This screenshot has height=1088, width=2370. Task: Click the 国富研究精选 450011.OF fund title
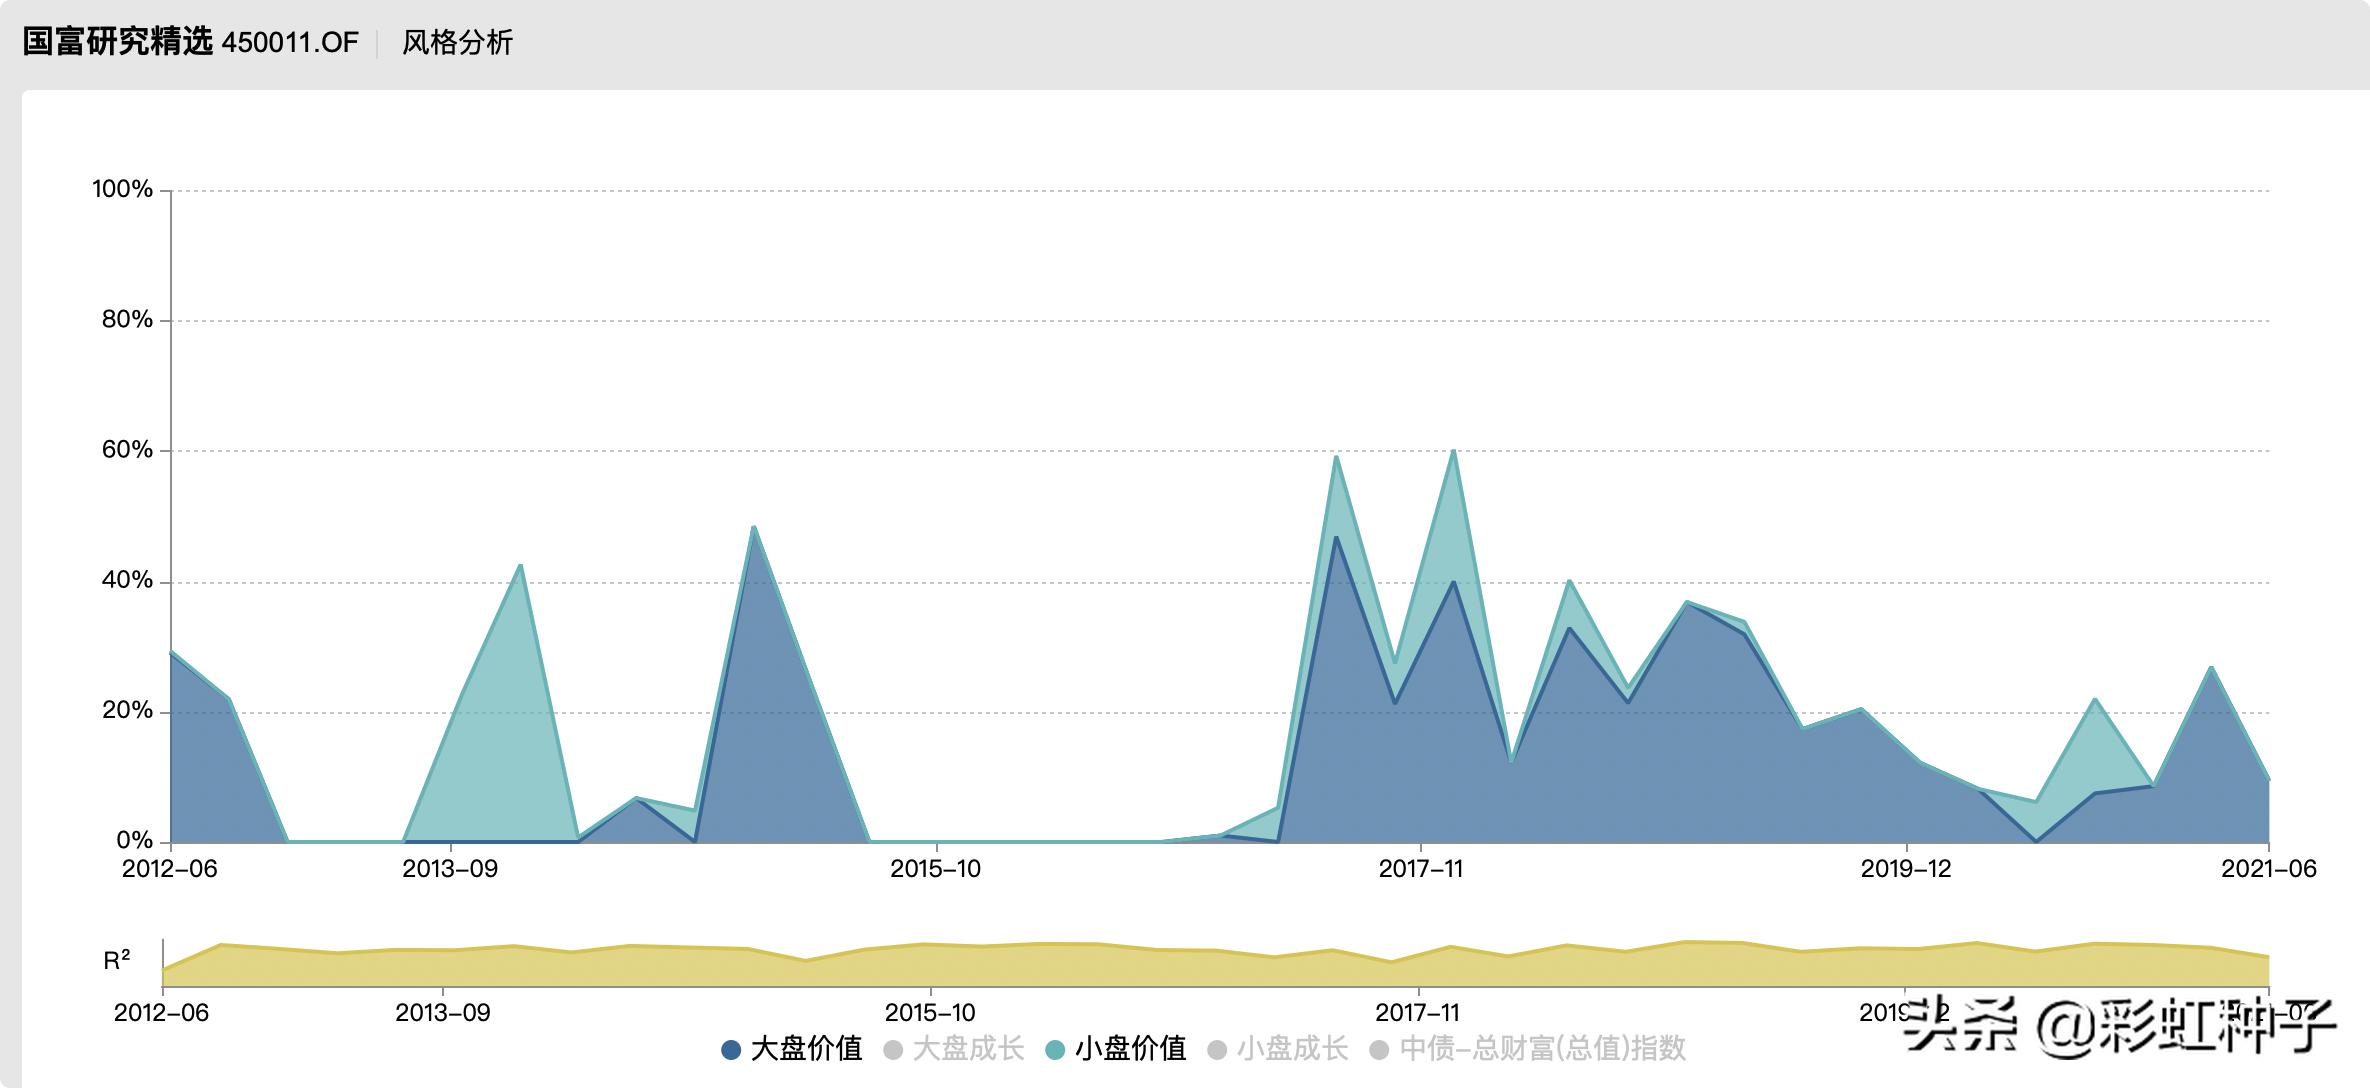(x=190, y=42)
